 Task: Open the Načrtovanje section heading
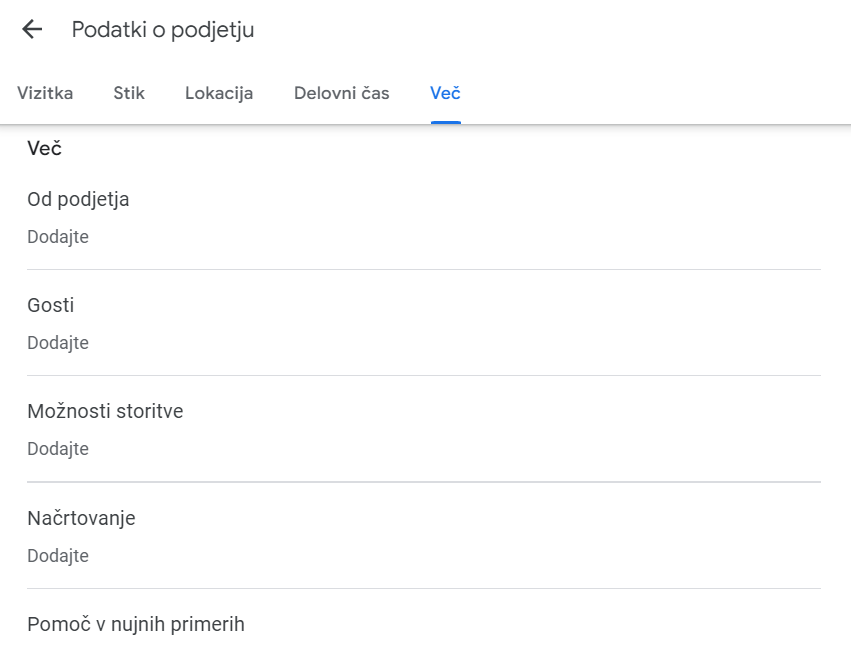point(81,518)
